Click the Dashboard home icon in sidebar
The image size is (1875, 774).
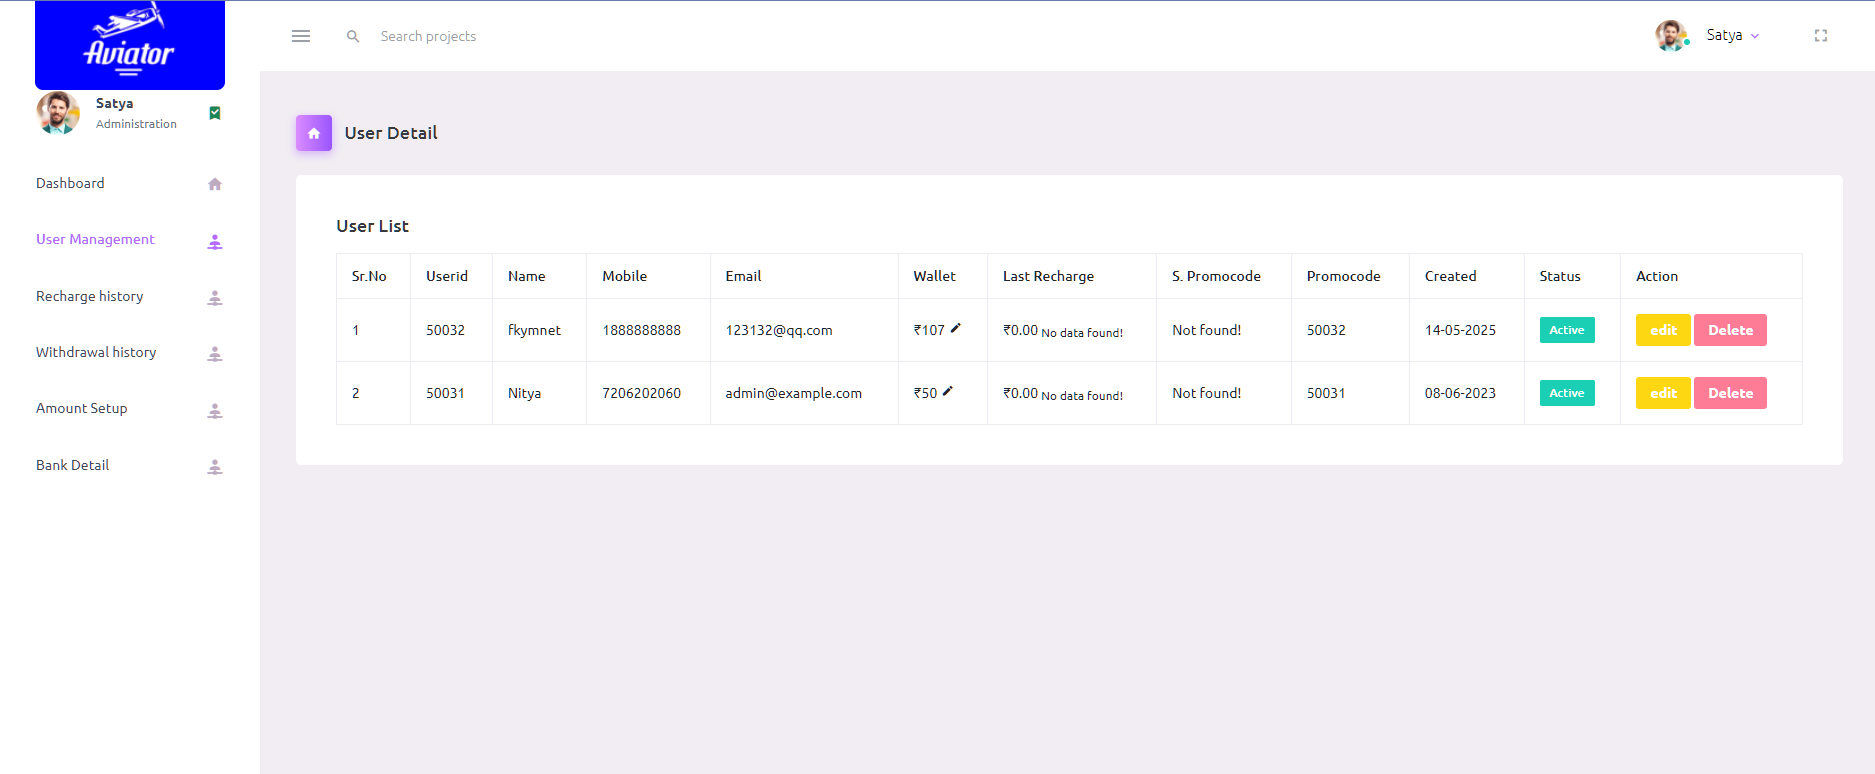[215, 184]
